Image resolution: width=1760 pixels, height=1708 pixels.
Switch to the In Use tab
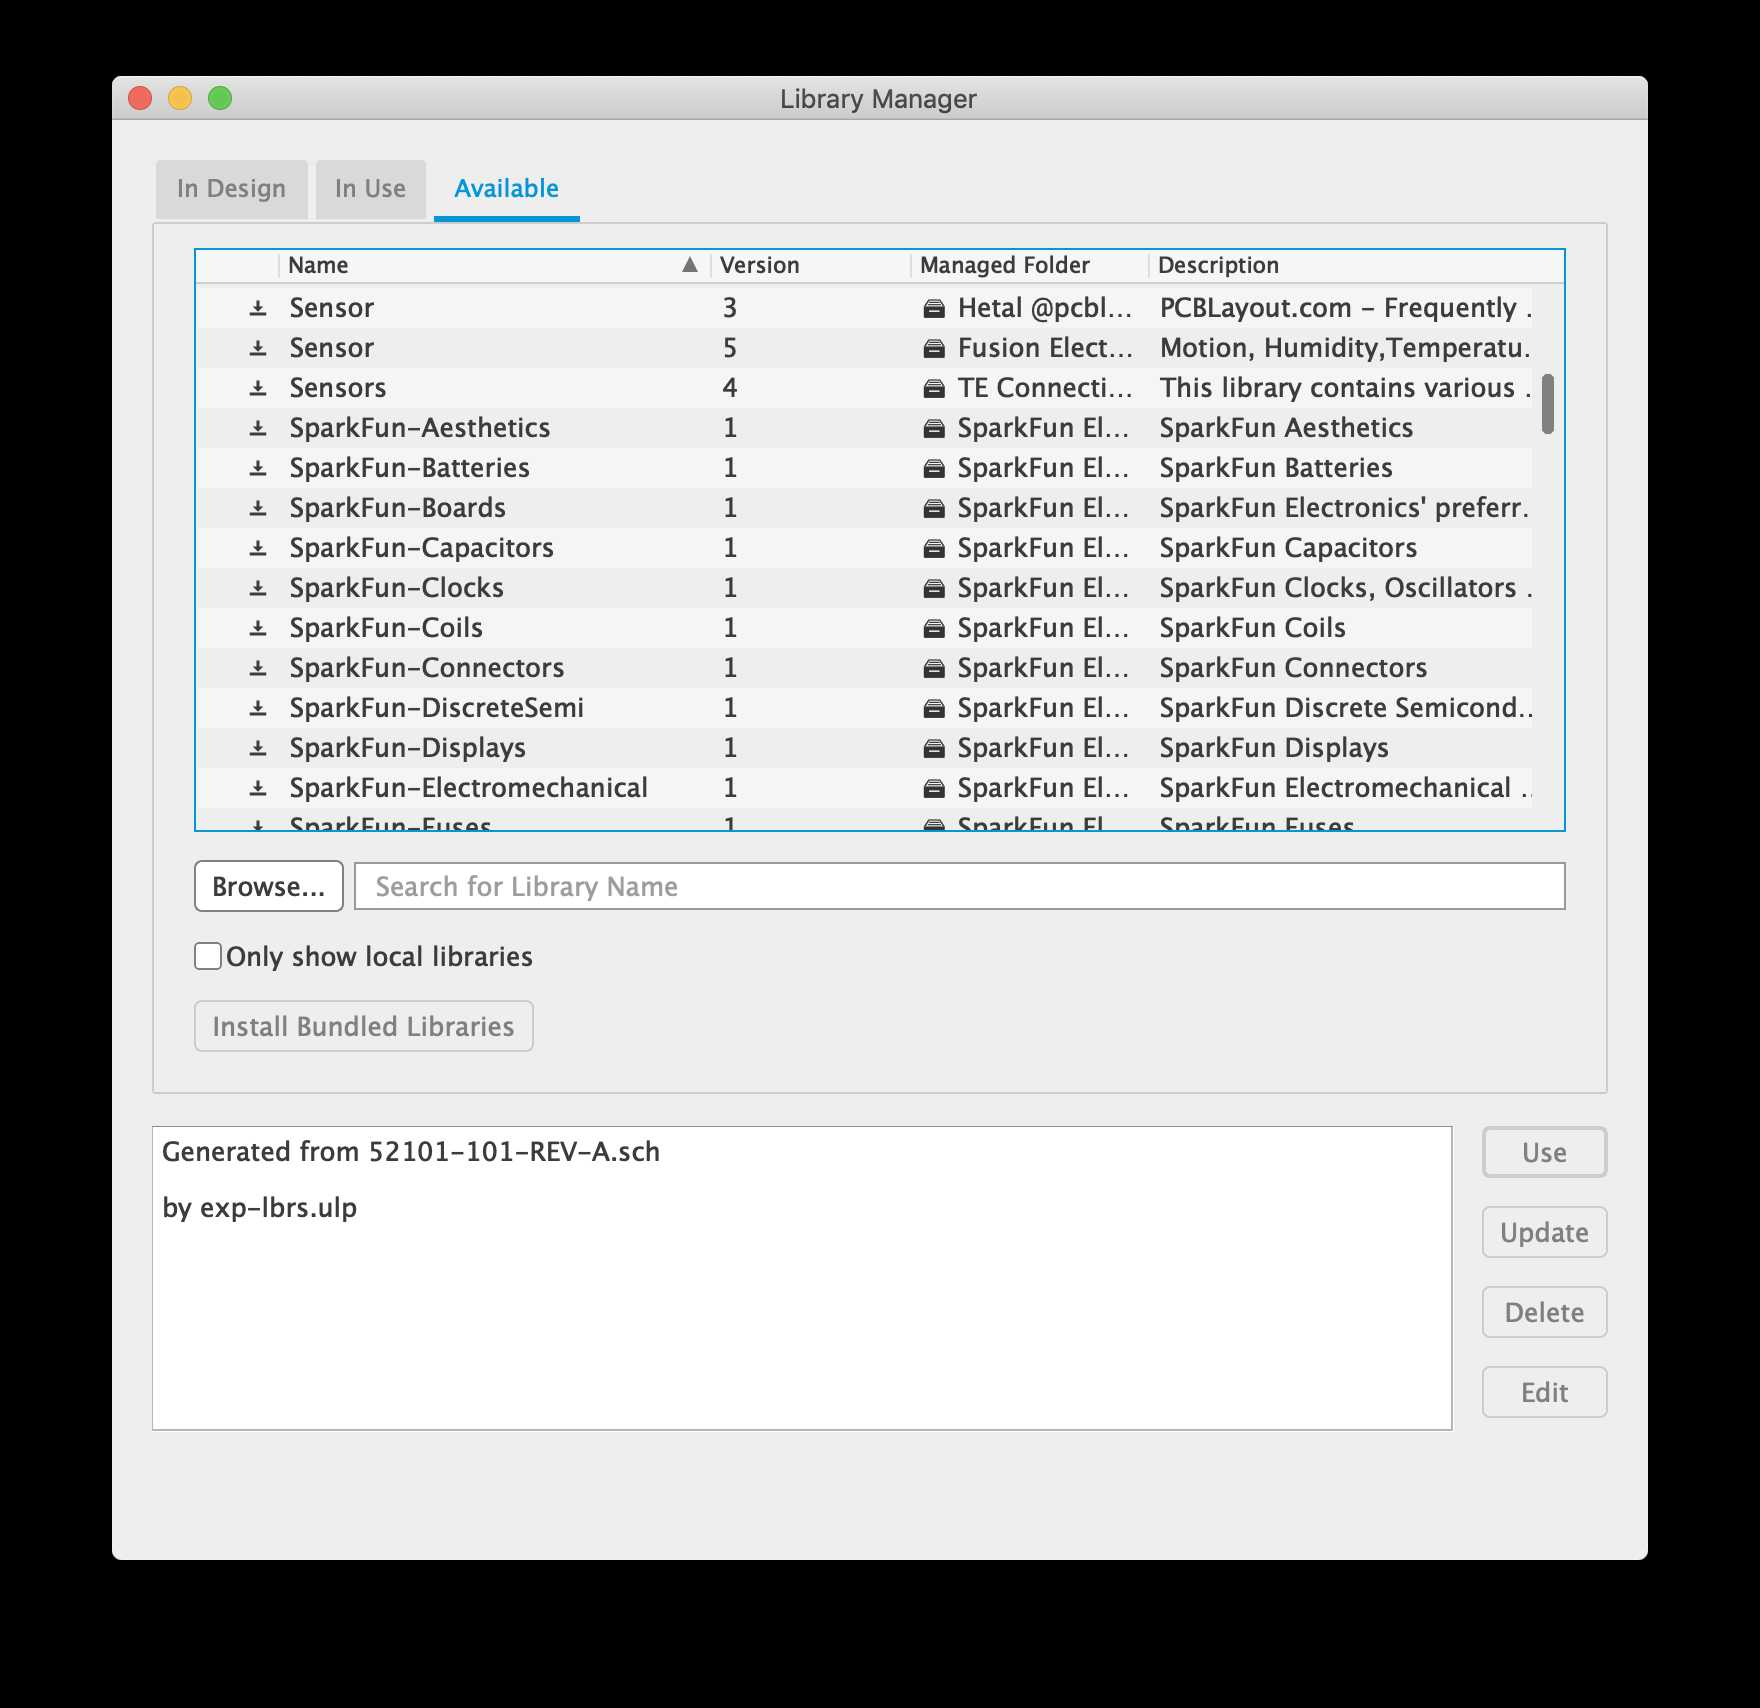(371, 189)
